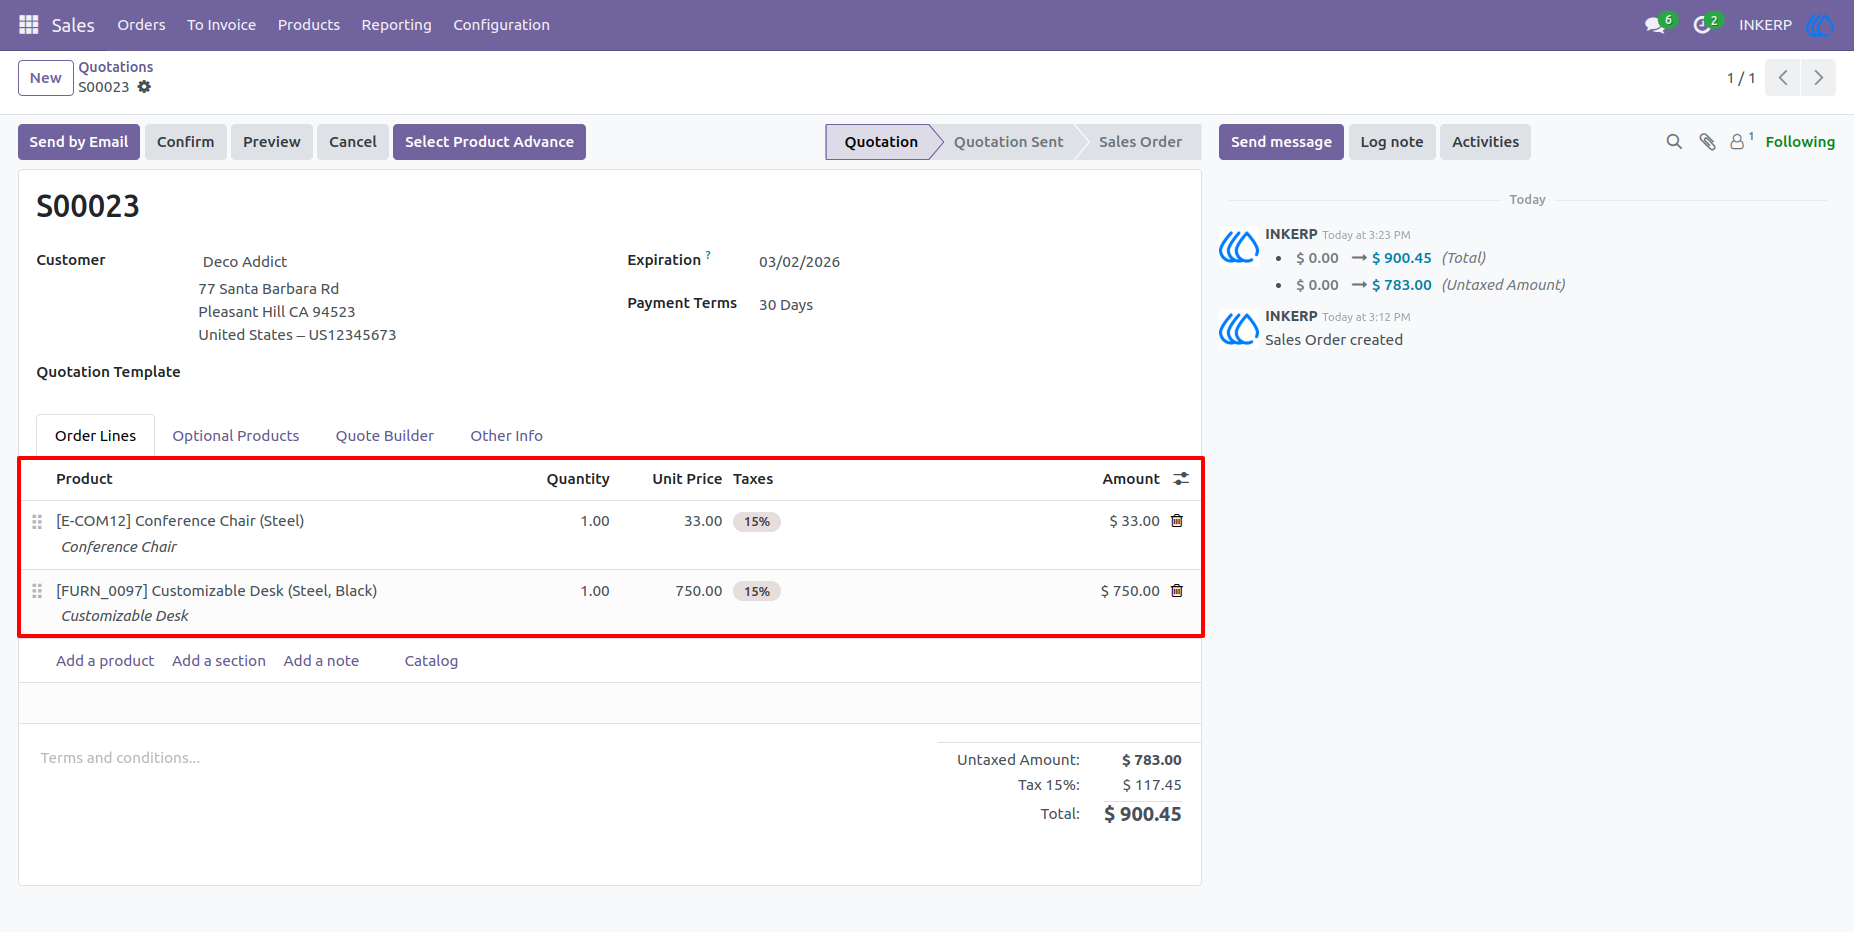Delete the Customizable Desk order line
The image size is (1854, 932).
coord(1177,591)
